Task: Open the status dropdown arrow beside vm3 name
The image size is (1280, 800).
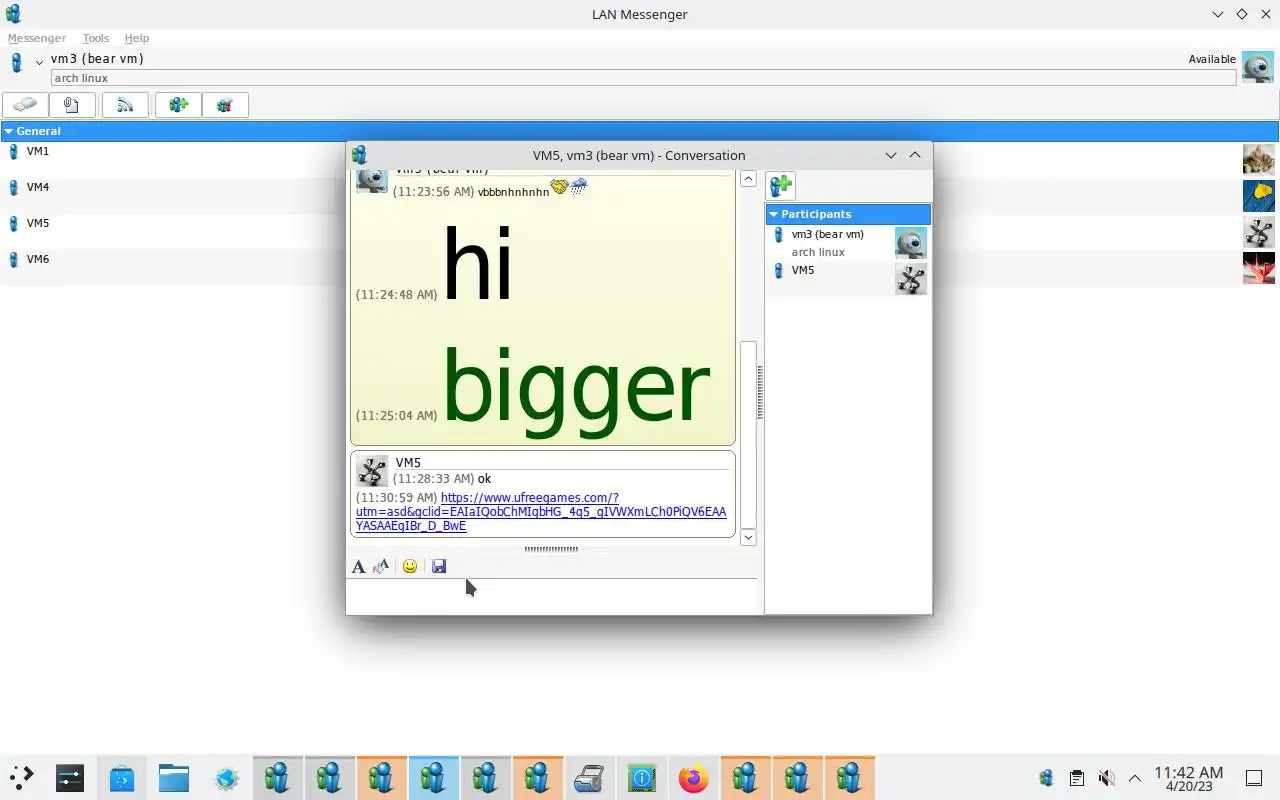Action: 39,62
